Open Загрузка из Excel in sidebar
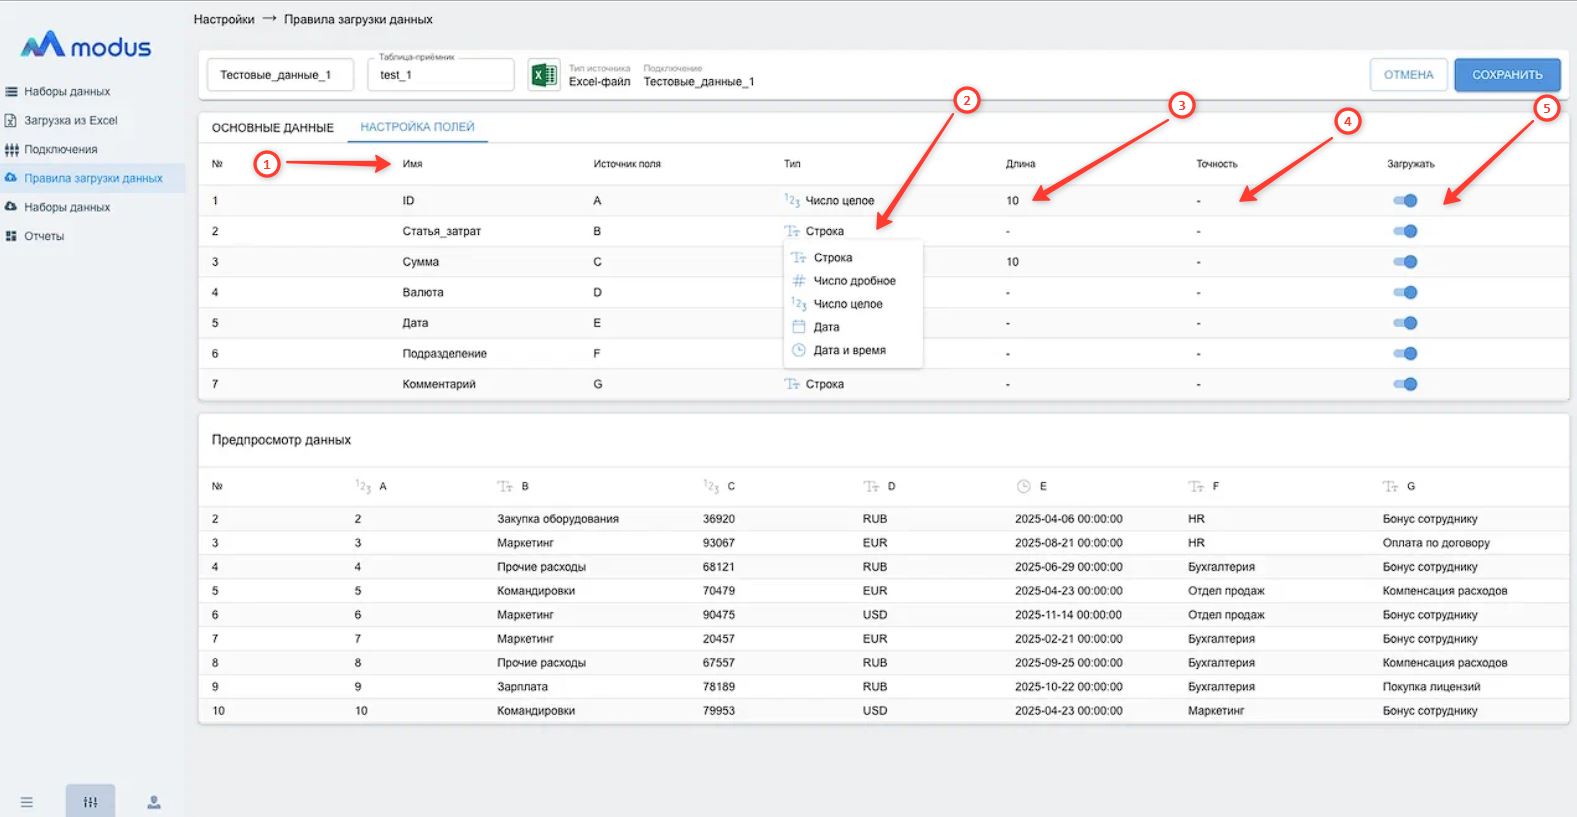This screenshot has height=817, width=1577. pos(70,120)
